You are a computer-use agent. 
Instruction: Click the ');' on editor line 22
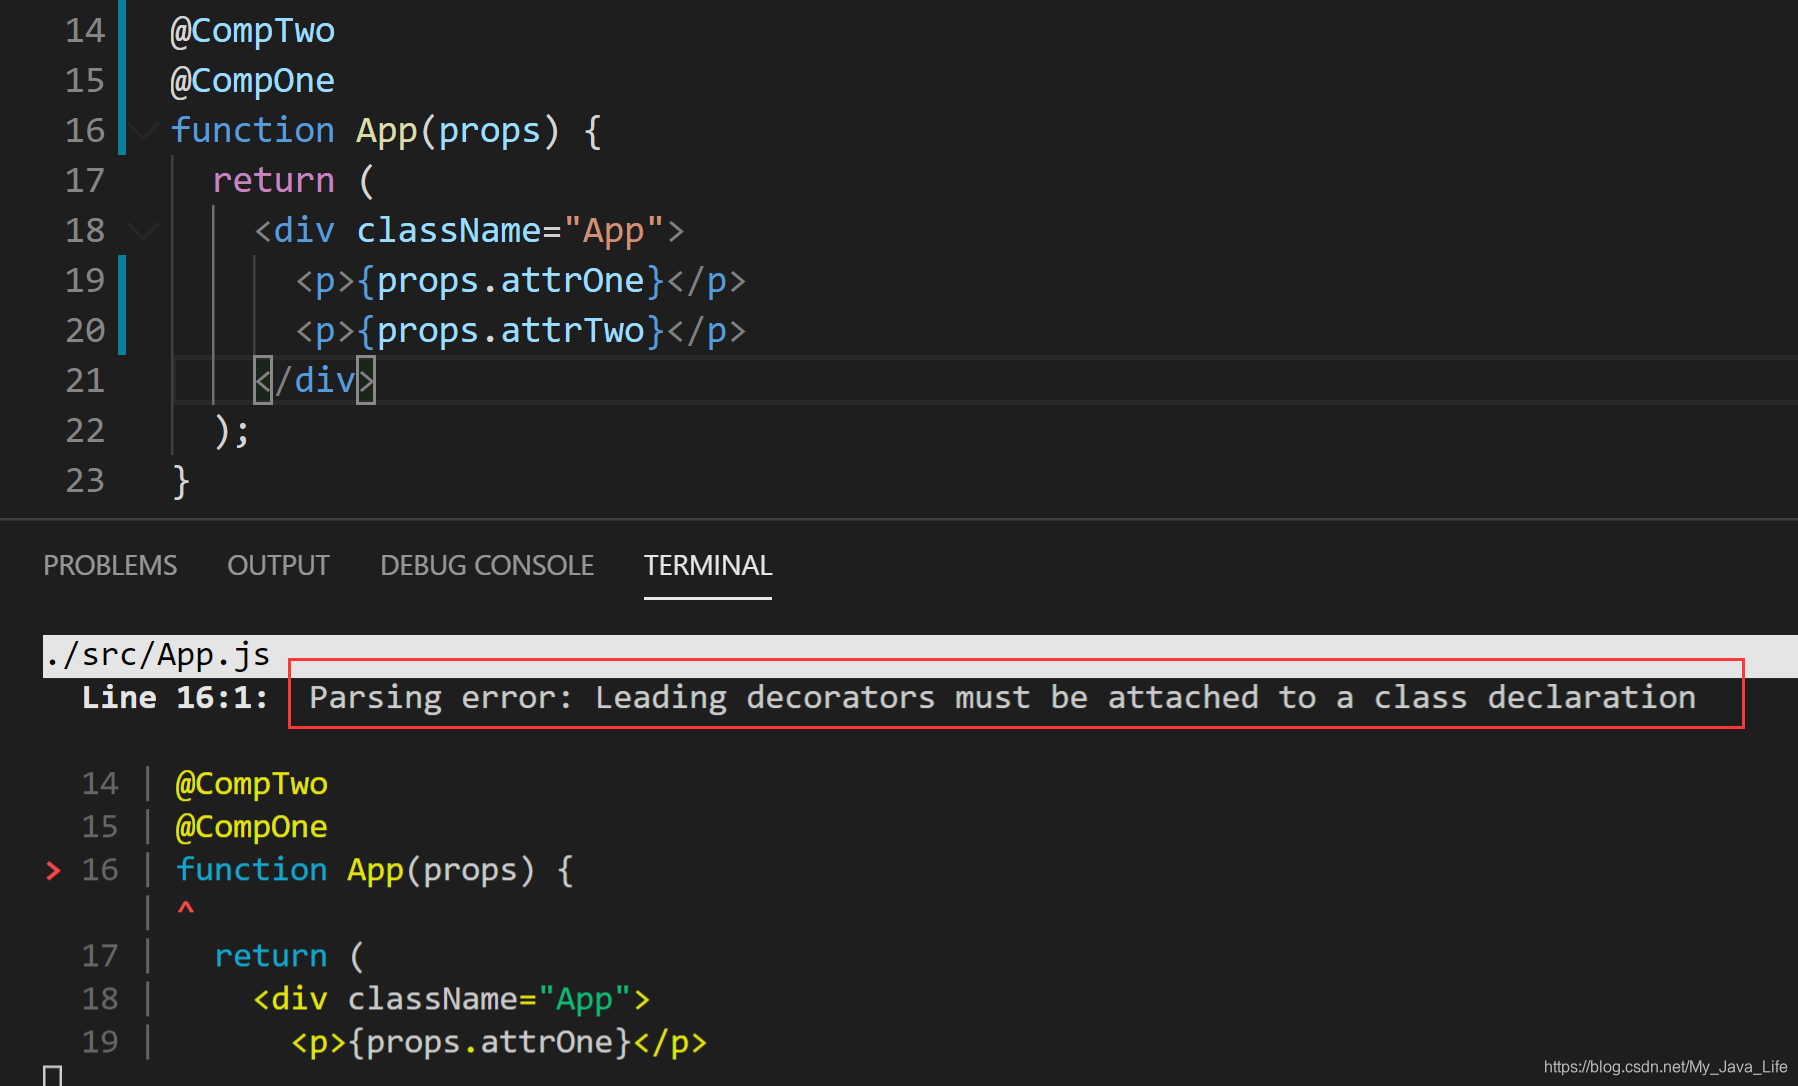click(232, 431)
